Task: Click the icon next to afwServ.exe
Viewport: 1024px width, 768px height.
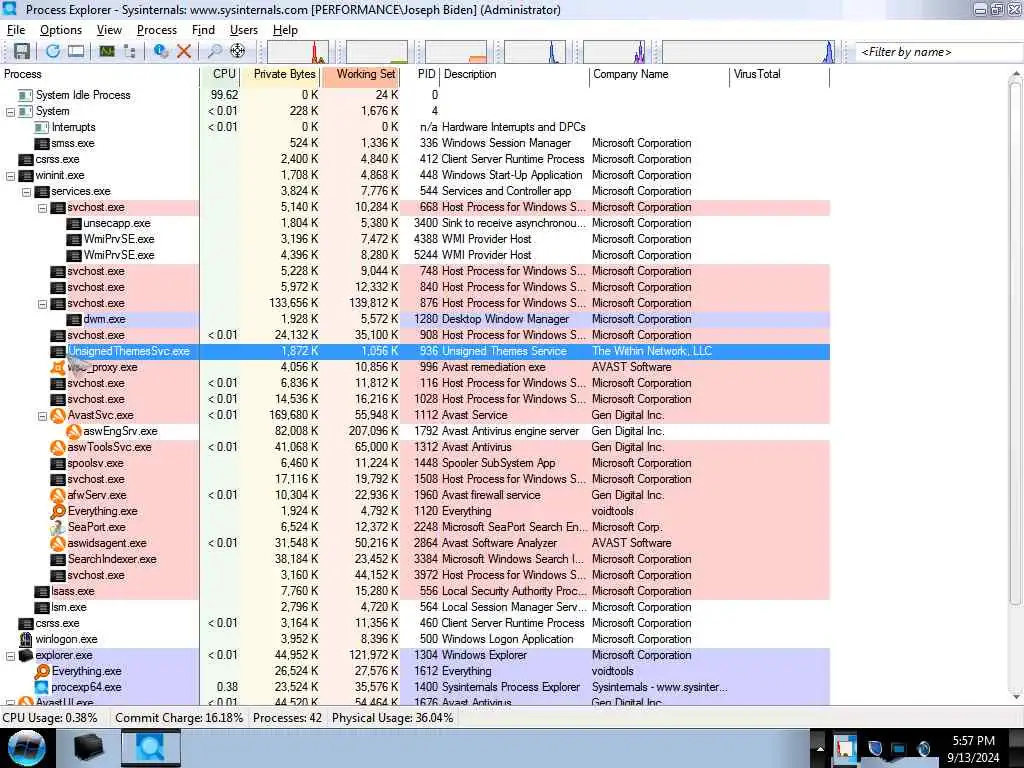Action: pyautogui.click(x=58, y=495)
